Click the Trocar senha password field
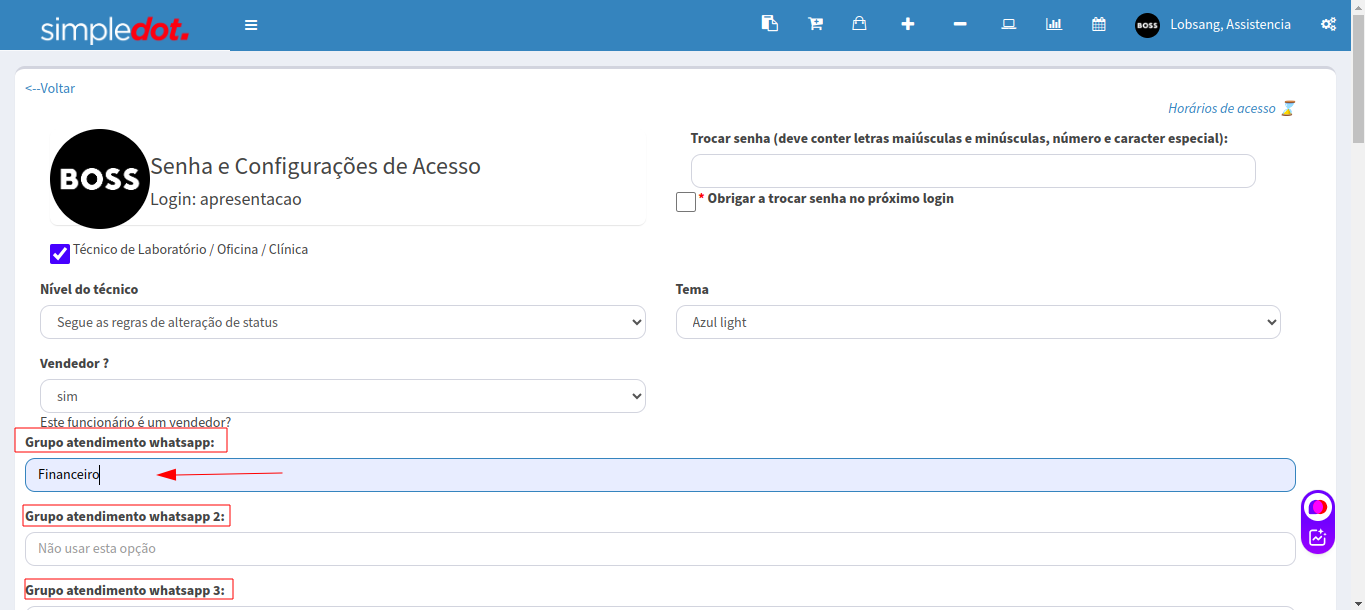The height and width of the screenshot is (610, 1365). coord(972,171)
